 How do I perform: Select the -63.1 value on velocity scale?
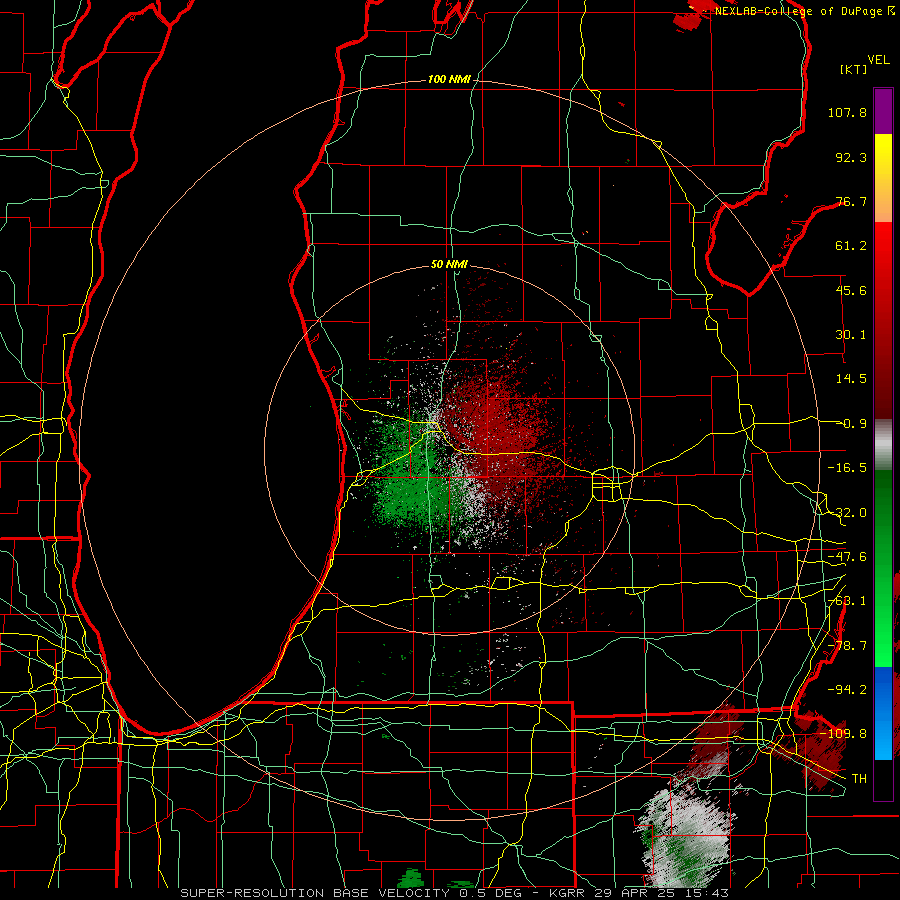click(x=847, y=601)
